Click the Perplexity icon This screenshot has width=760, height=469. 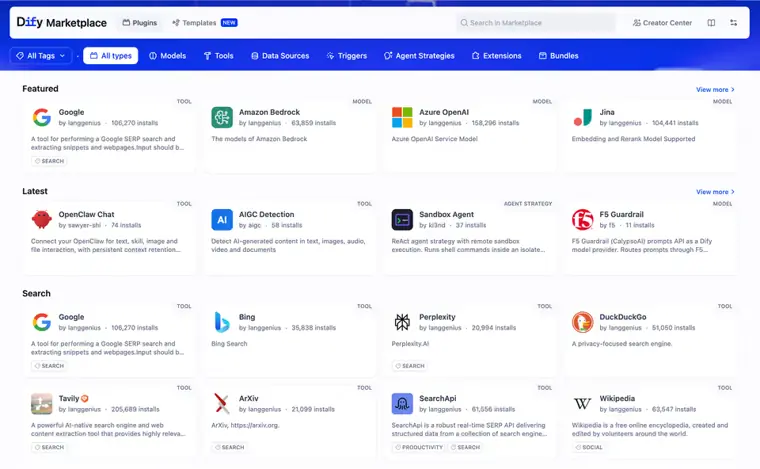pos(402,322)
